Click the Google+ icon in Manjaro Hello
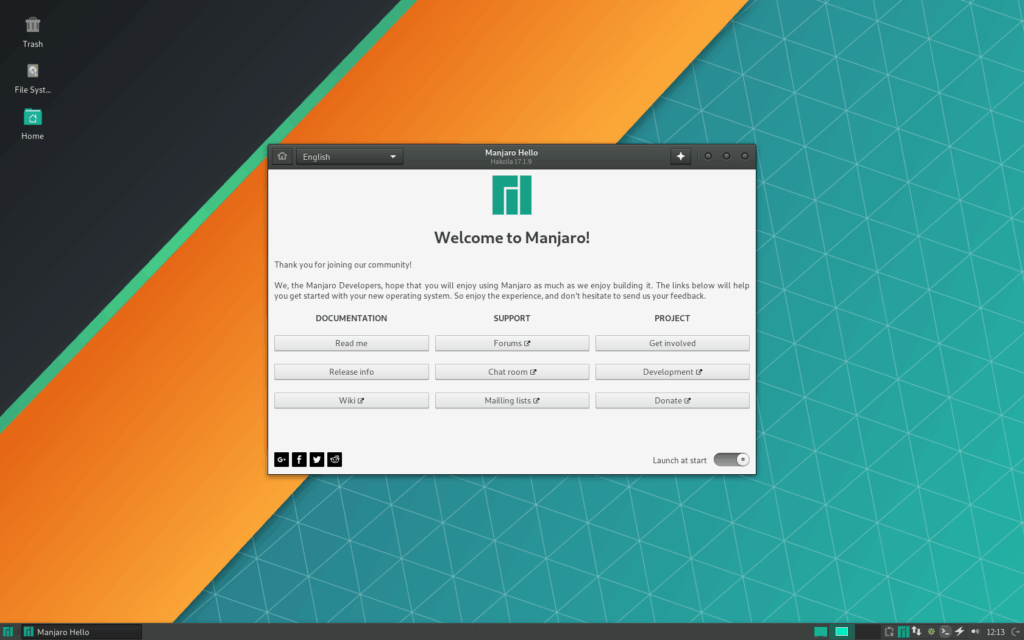Image resolution: width=1024 pixels, height=640 pixels. [x=281, y=459]
